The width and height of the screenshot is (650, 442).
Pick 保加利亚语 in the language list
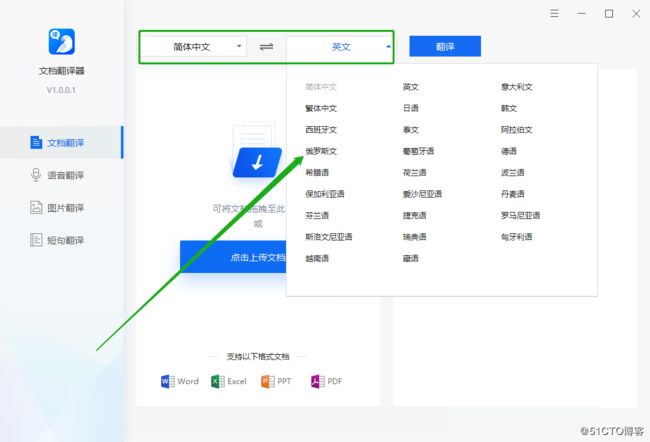coord(325,194)
